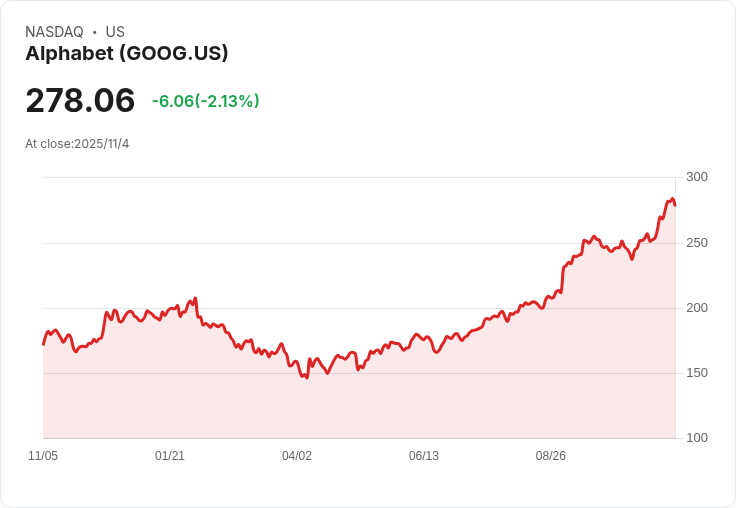736x508 pixels.
Task: Click the leftmost starting point of the price line
Action: 43,344
